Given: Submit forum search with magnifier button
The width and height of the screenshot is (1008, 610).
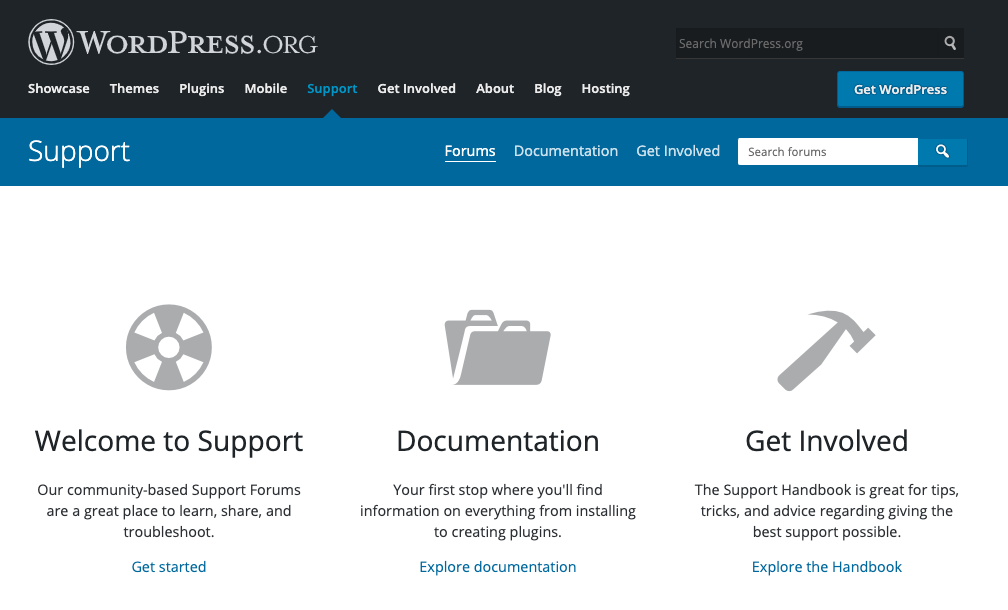Looking at the screenshot, I should tap(942, 152).
